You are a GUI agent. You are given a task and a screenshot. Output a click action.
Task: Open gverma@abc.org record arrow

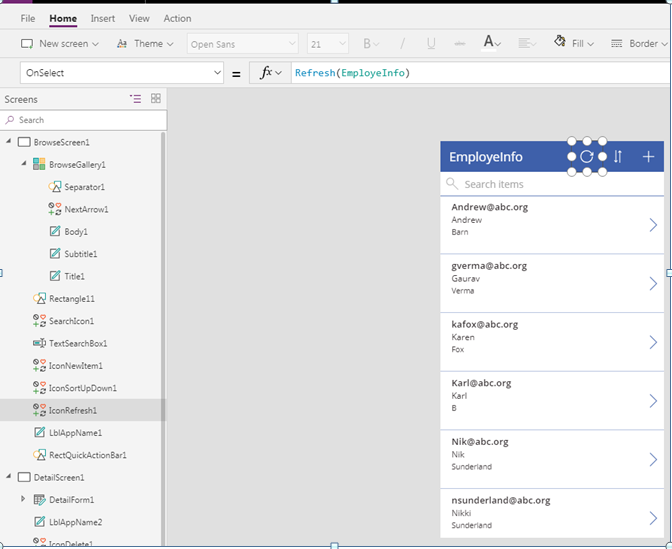[x=653, y=283]
